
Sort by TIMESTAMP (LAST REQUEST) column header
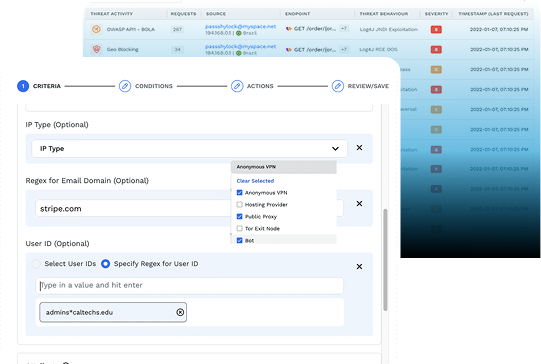pos(493,14)
